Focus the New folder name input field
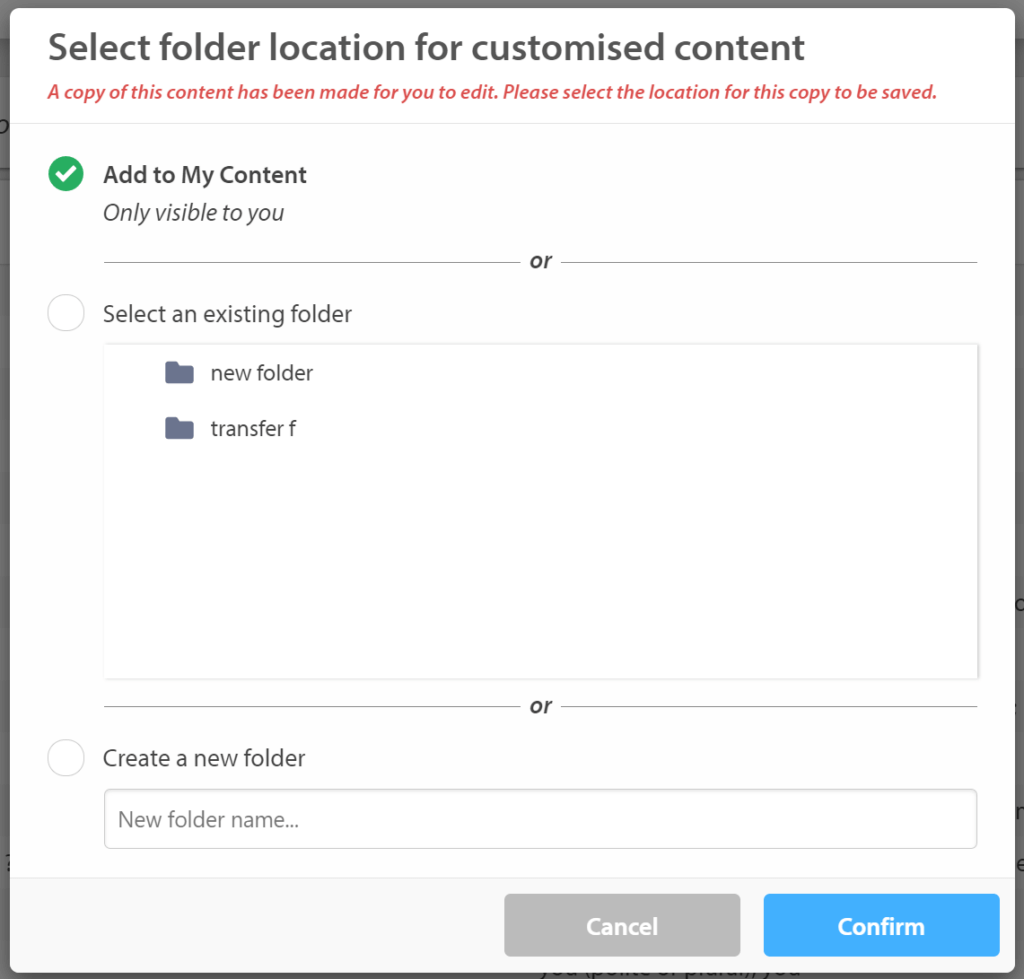This screenshot has height=979, width=1024. click(540, 819)
